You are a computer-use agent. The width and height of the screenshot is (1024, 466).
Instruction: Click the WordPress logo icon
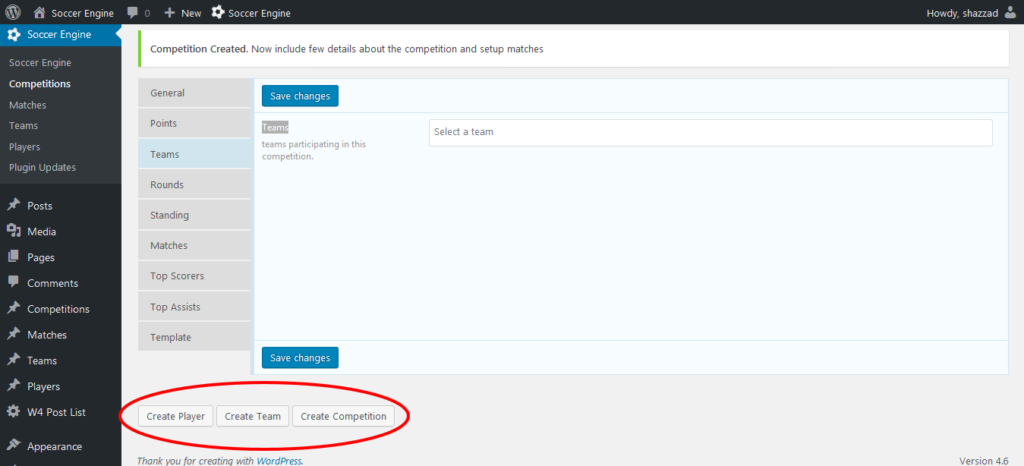tap(13, 13)
